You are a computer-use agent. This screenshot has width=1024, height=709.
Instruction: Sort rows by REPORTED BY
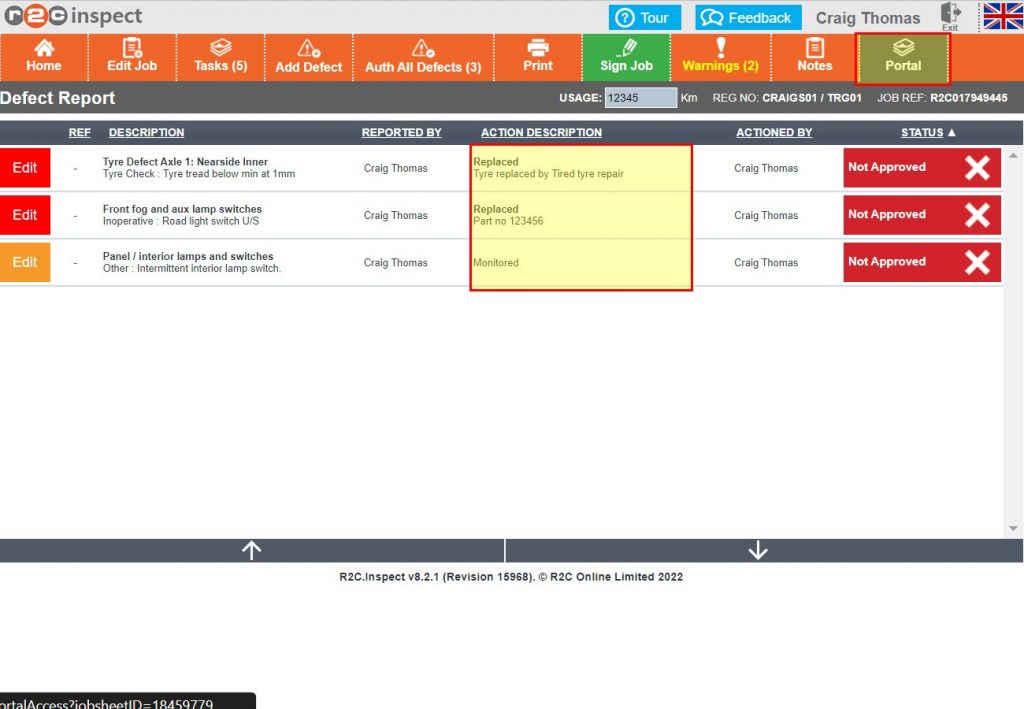[x=401, y=132]
